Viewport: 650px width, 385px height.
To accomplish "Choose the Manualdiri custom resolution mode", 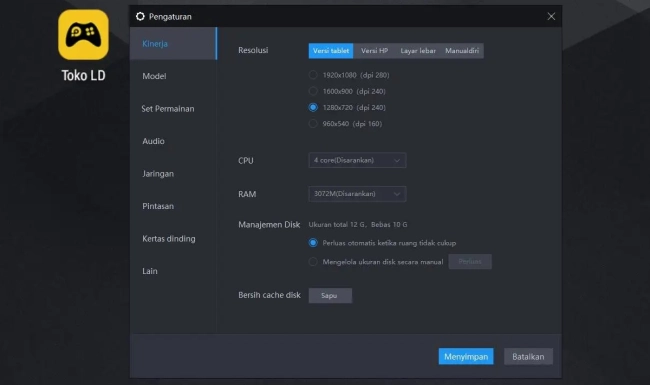I will (462, 51).
